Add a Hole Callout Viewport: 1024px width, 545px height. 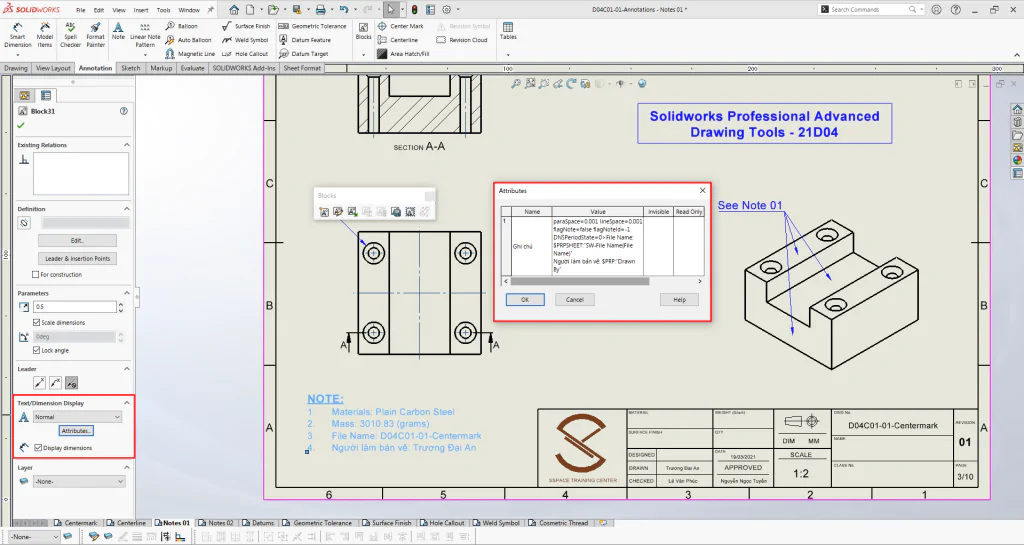point(245,54)
